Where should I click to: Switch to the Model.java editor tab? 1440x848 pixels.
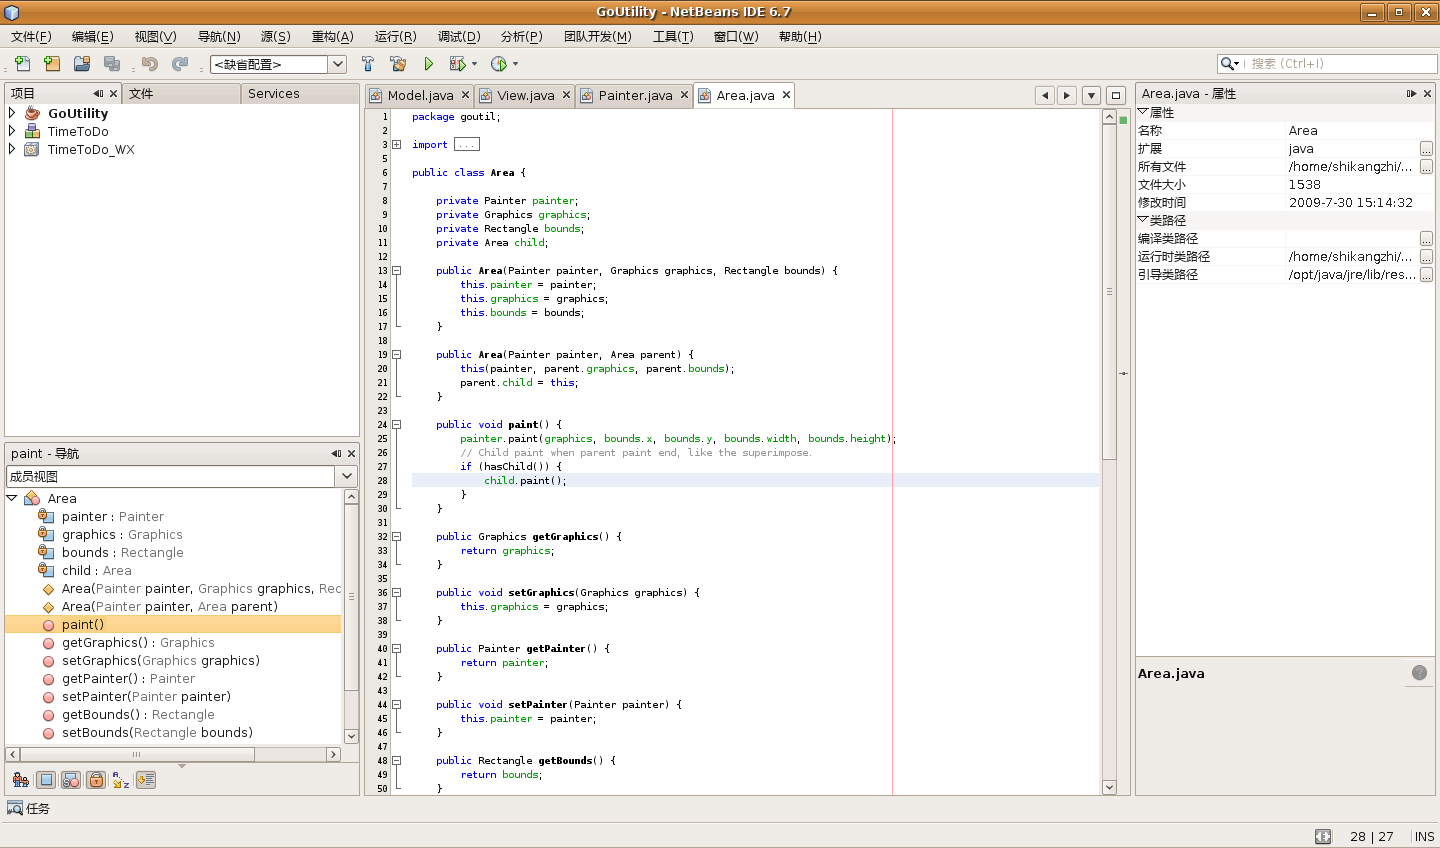(x=419, y=95)
